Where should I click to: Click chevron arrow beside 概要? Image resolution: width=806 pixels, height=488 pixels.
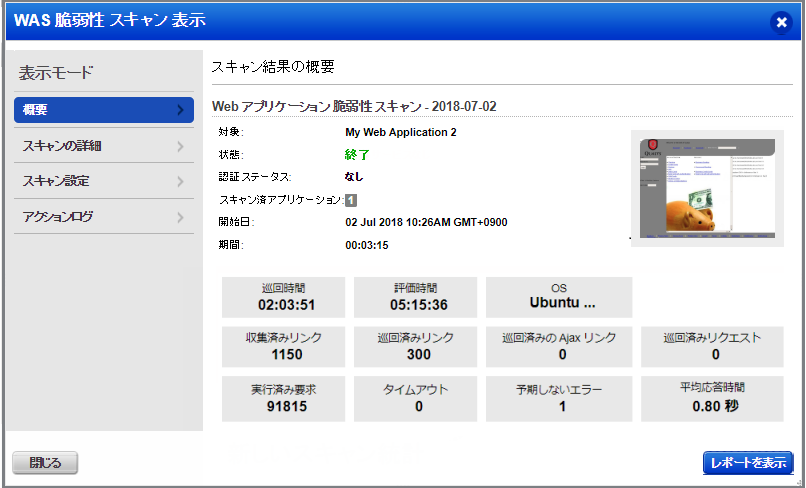[x=180, y=110]
